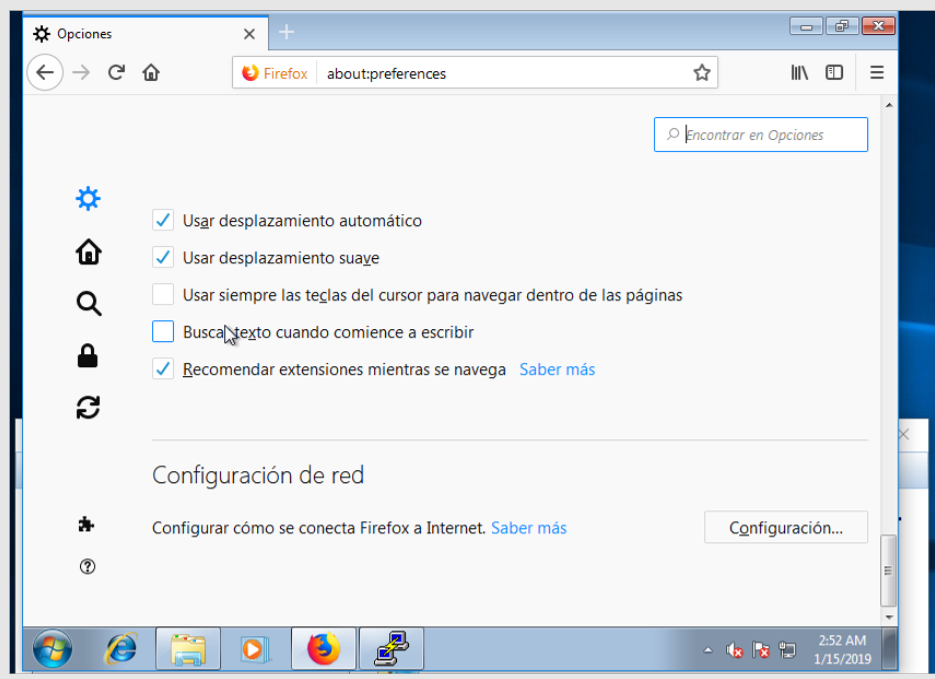This screenshot has width=935, height=679.
Task: Open the Home panel in sidebar
Action: 88,252
